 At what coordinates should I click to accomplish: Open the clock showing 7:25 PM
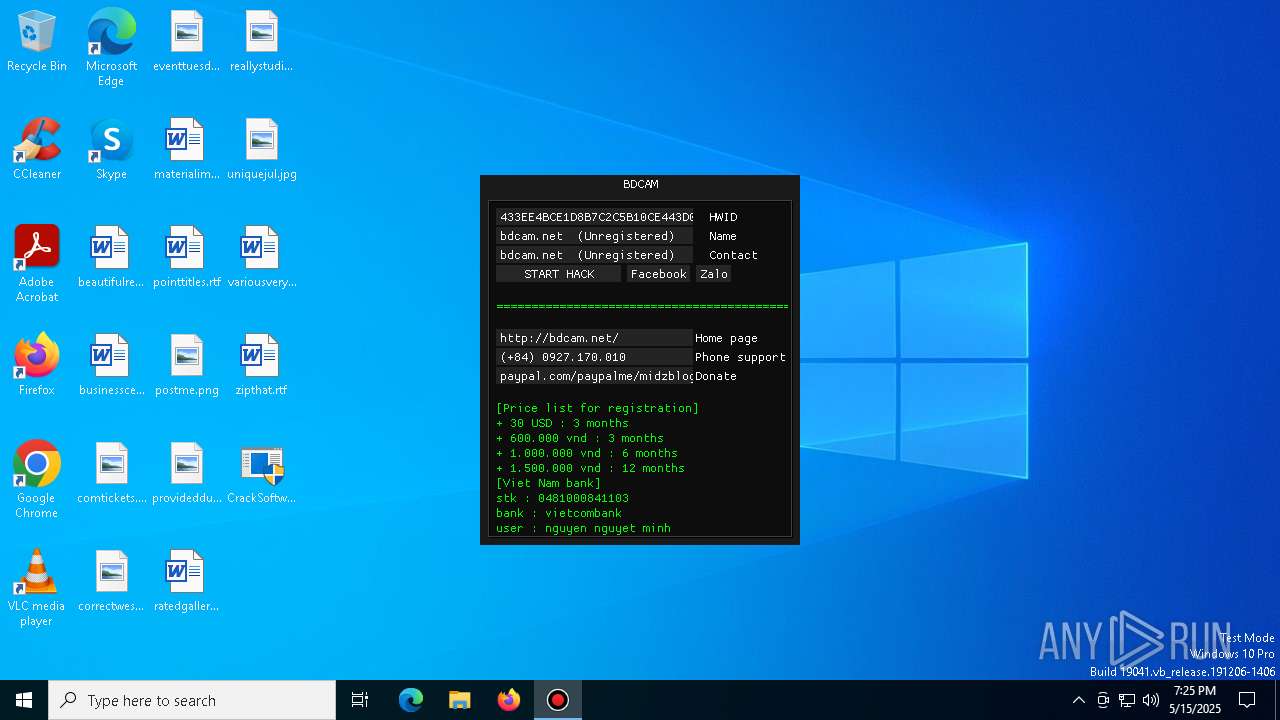[1195, 700]
